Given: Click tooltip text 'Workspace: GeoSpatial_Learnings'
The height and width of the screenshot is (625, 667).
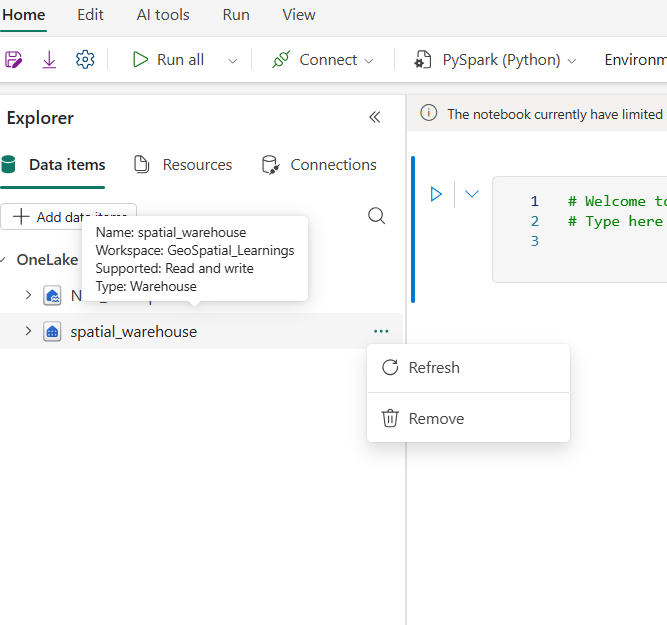Looking at the screenshot, I should 195,250.
